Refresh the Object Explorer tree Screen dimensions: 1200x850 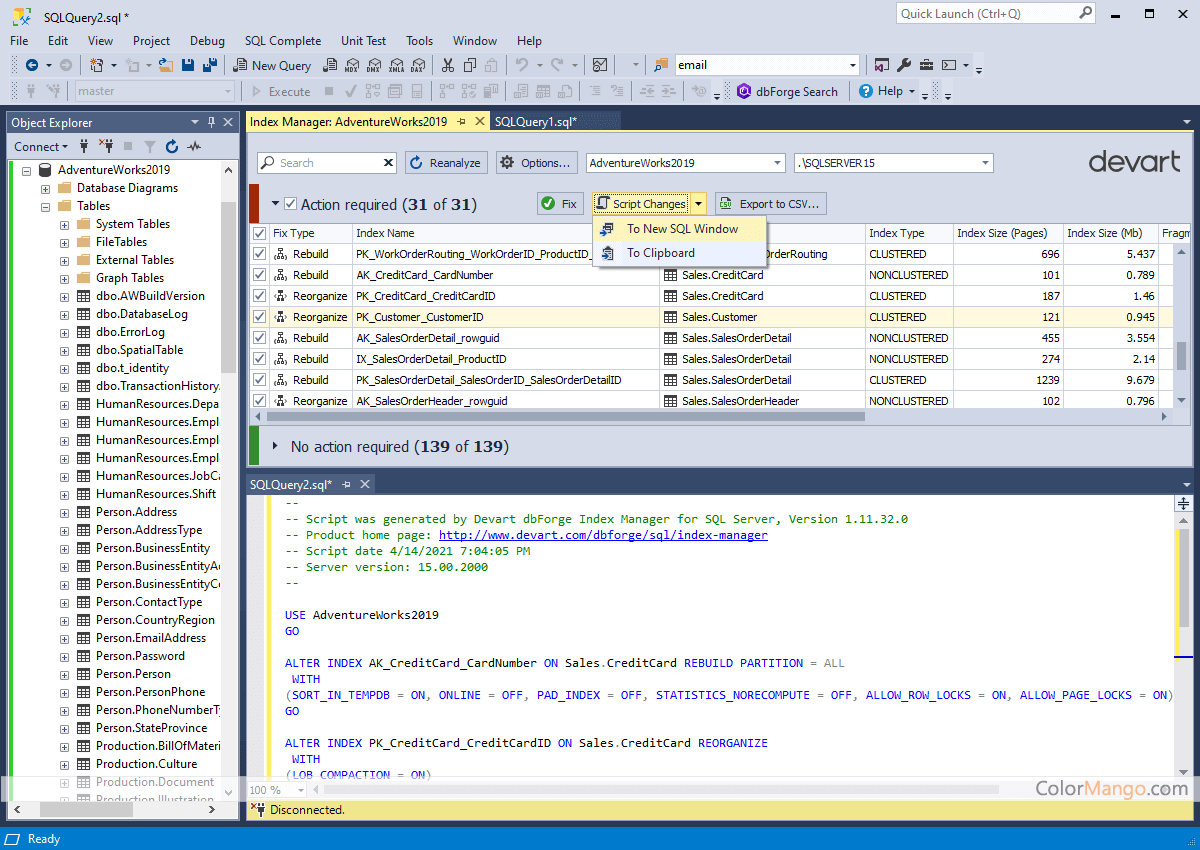(172, 146)
